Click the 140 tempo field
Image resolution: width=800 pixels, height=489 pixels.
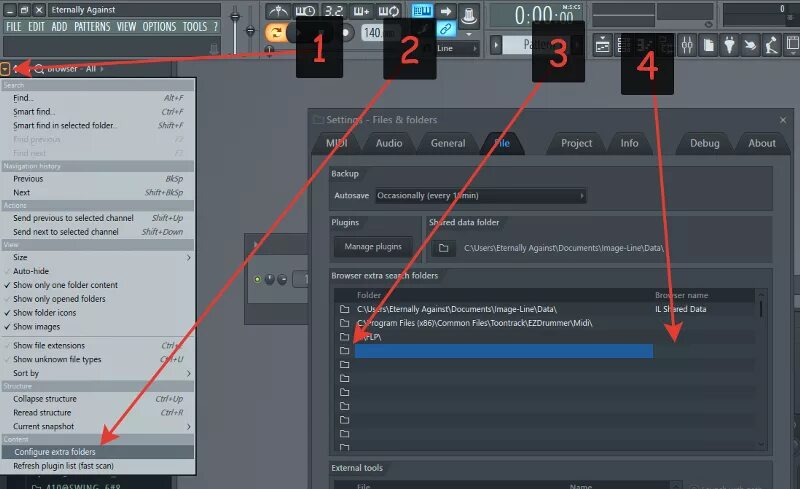(377, 33)
